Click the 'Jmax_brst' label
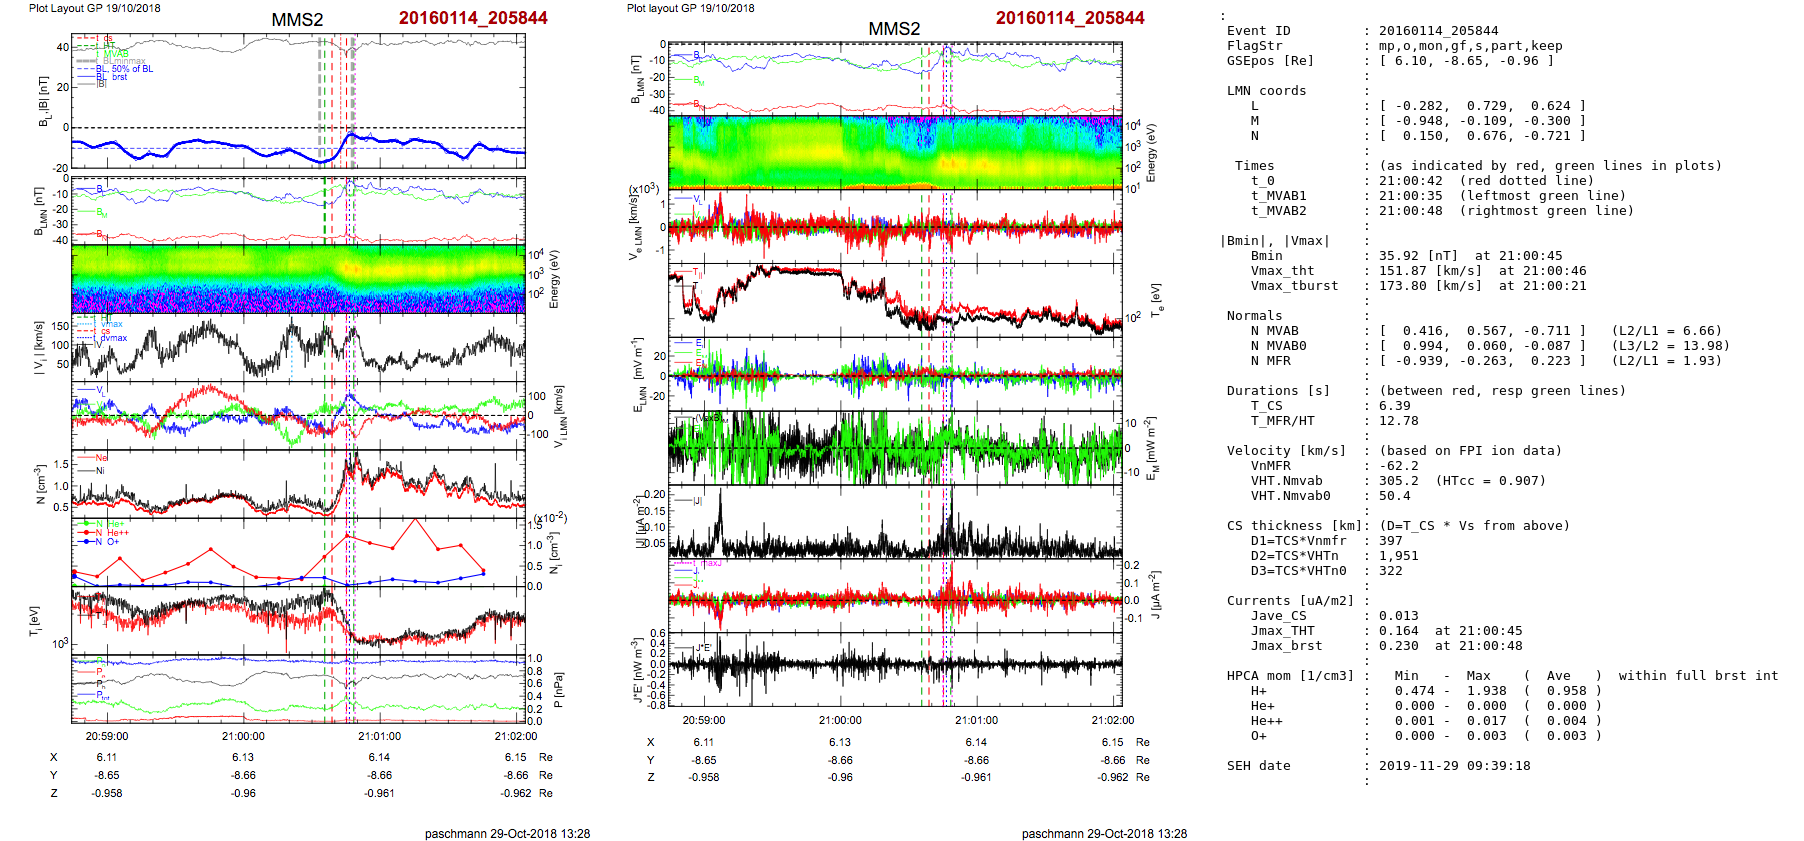Viewport: 1804px width, 841px height. 1287,646
